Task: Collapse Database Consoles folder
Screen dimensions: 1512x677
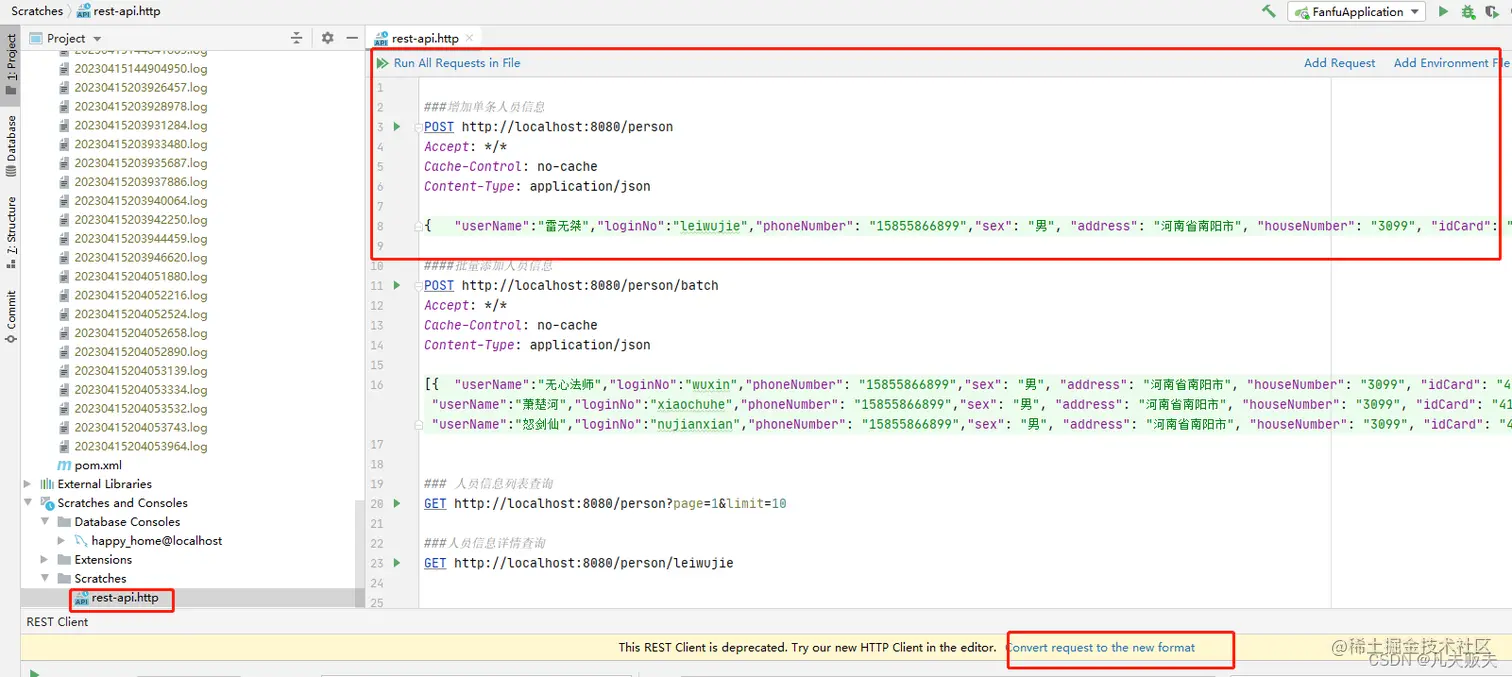Action: tap(44, 522)
